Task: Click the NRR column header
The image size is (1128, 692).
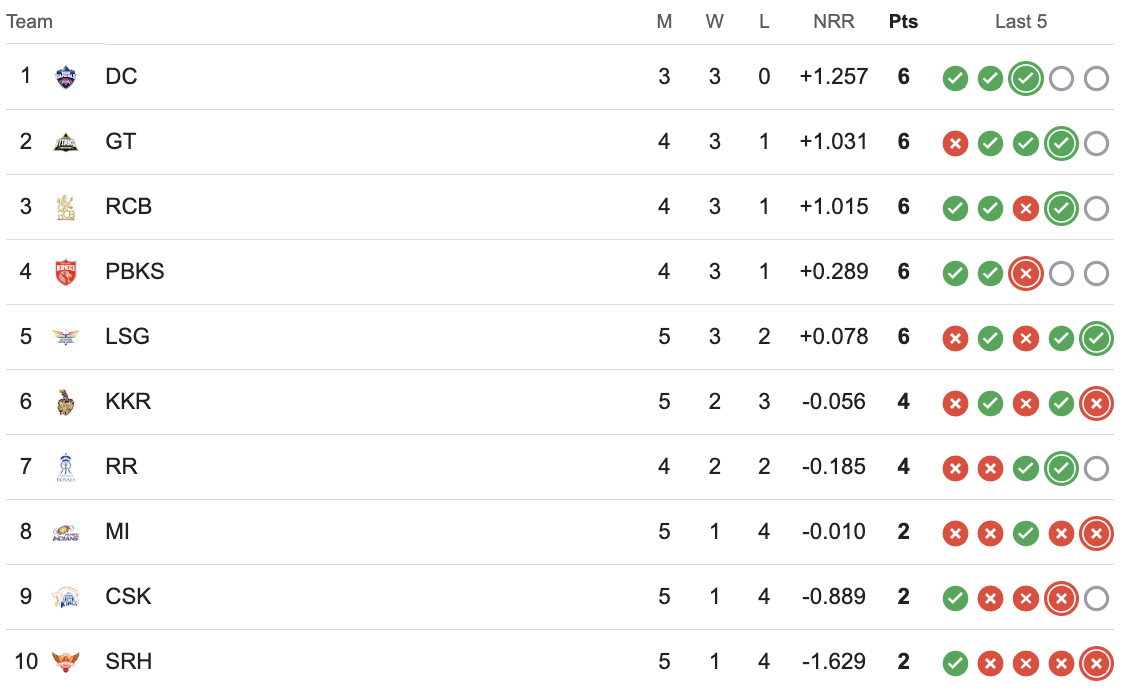Action: pos(834,22)
